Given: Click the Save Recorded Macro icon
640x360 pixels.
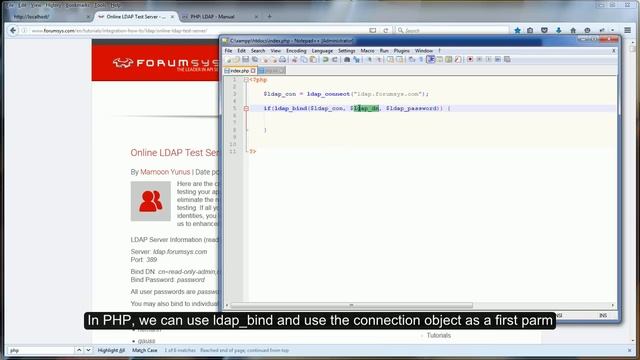Looking at the screenshot, I should pyautogui.click(x=507, y=60).
